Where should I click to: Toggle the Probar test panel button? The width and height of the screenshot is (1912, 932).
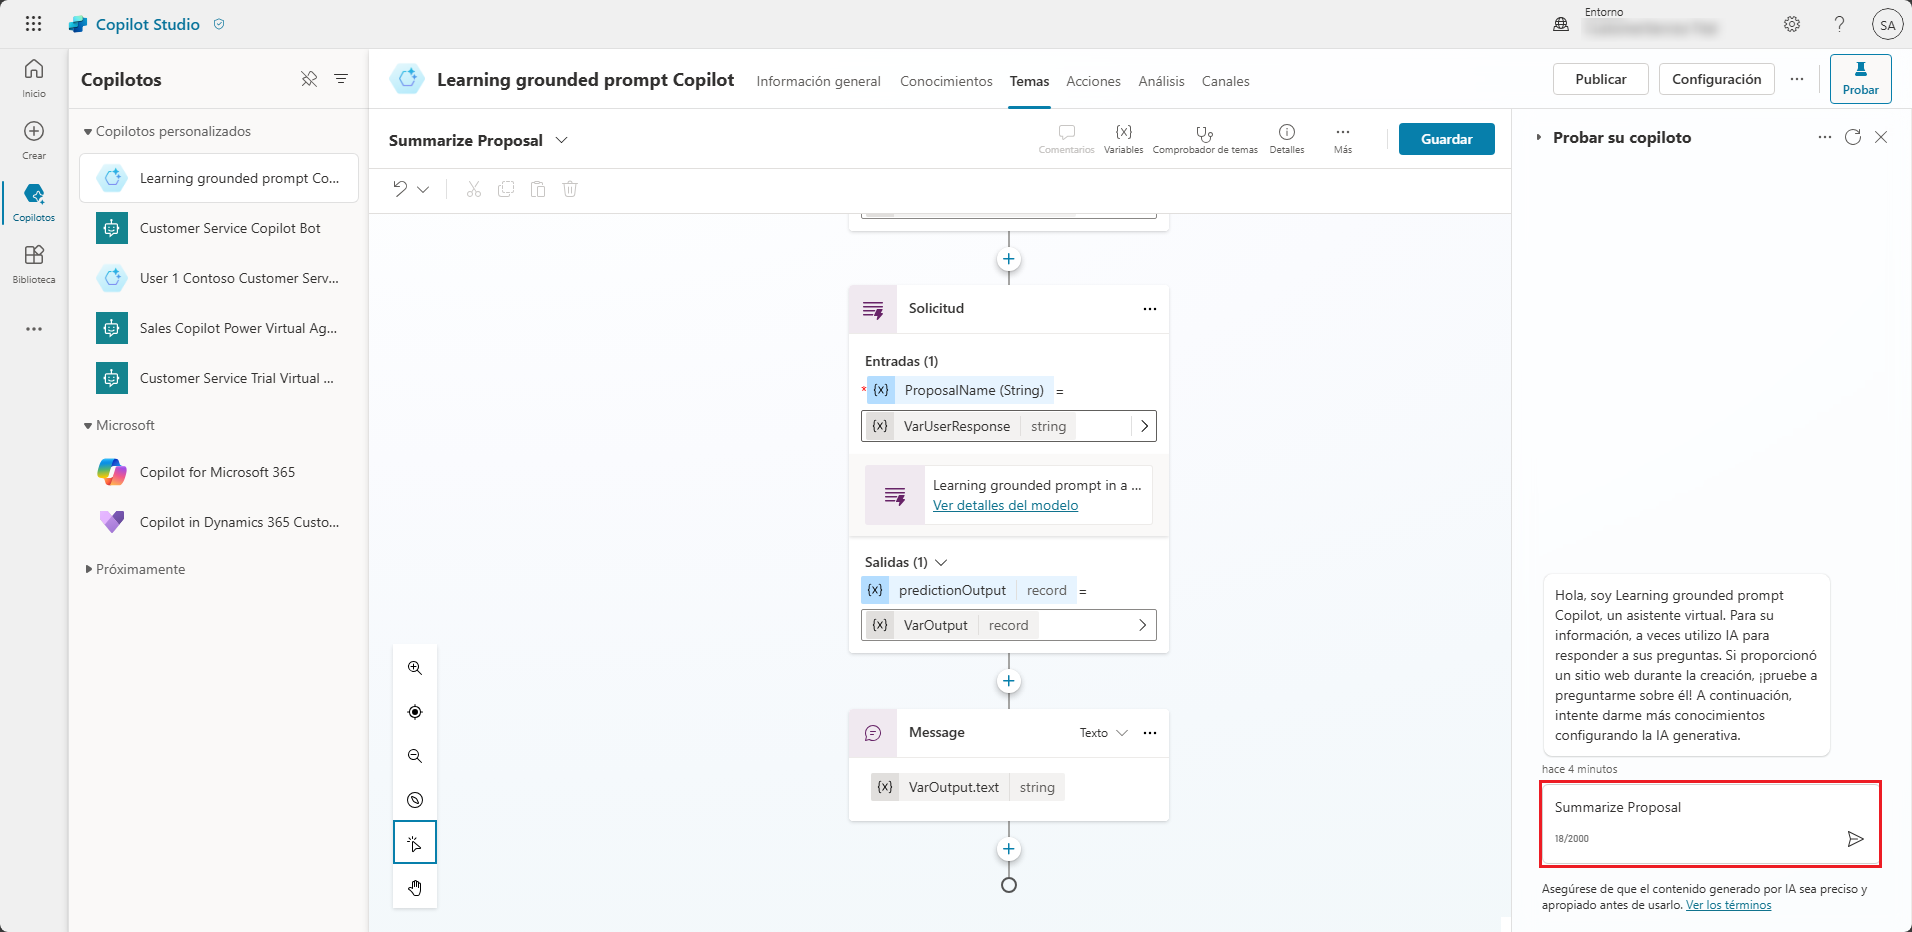point(1860,78)
